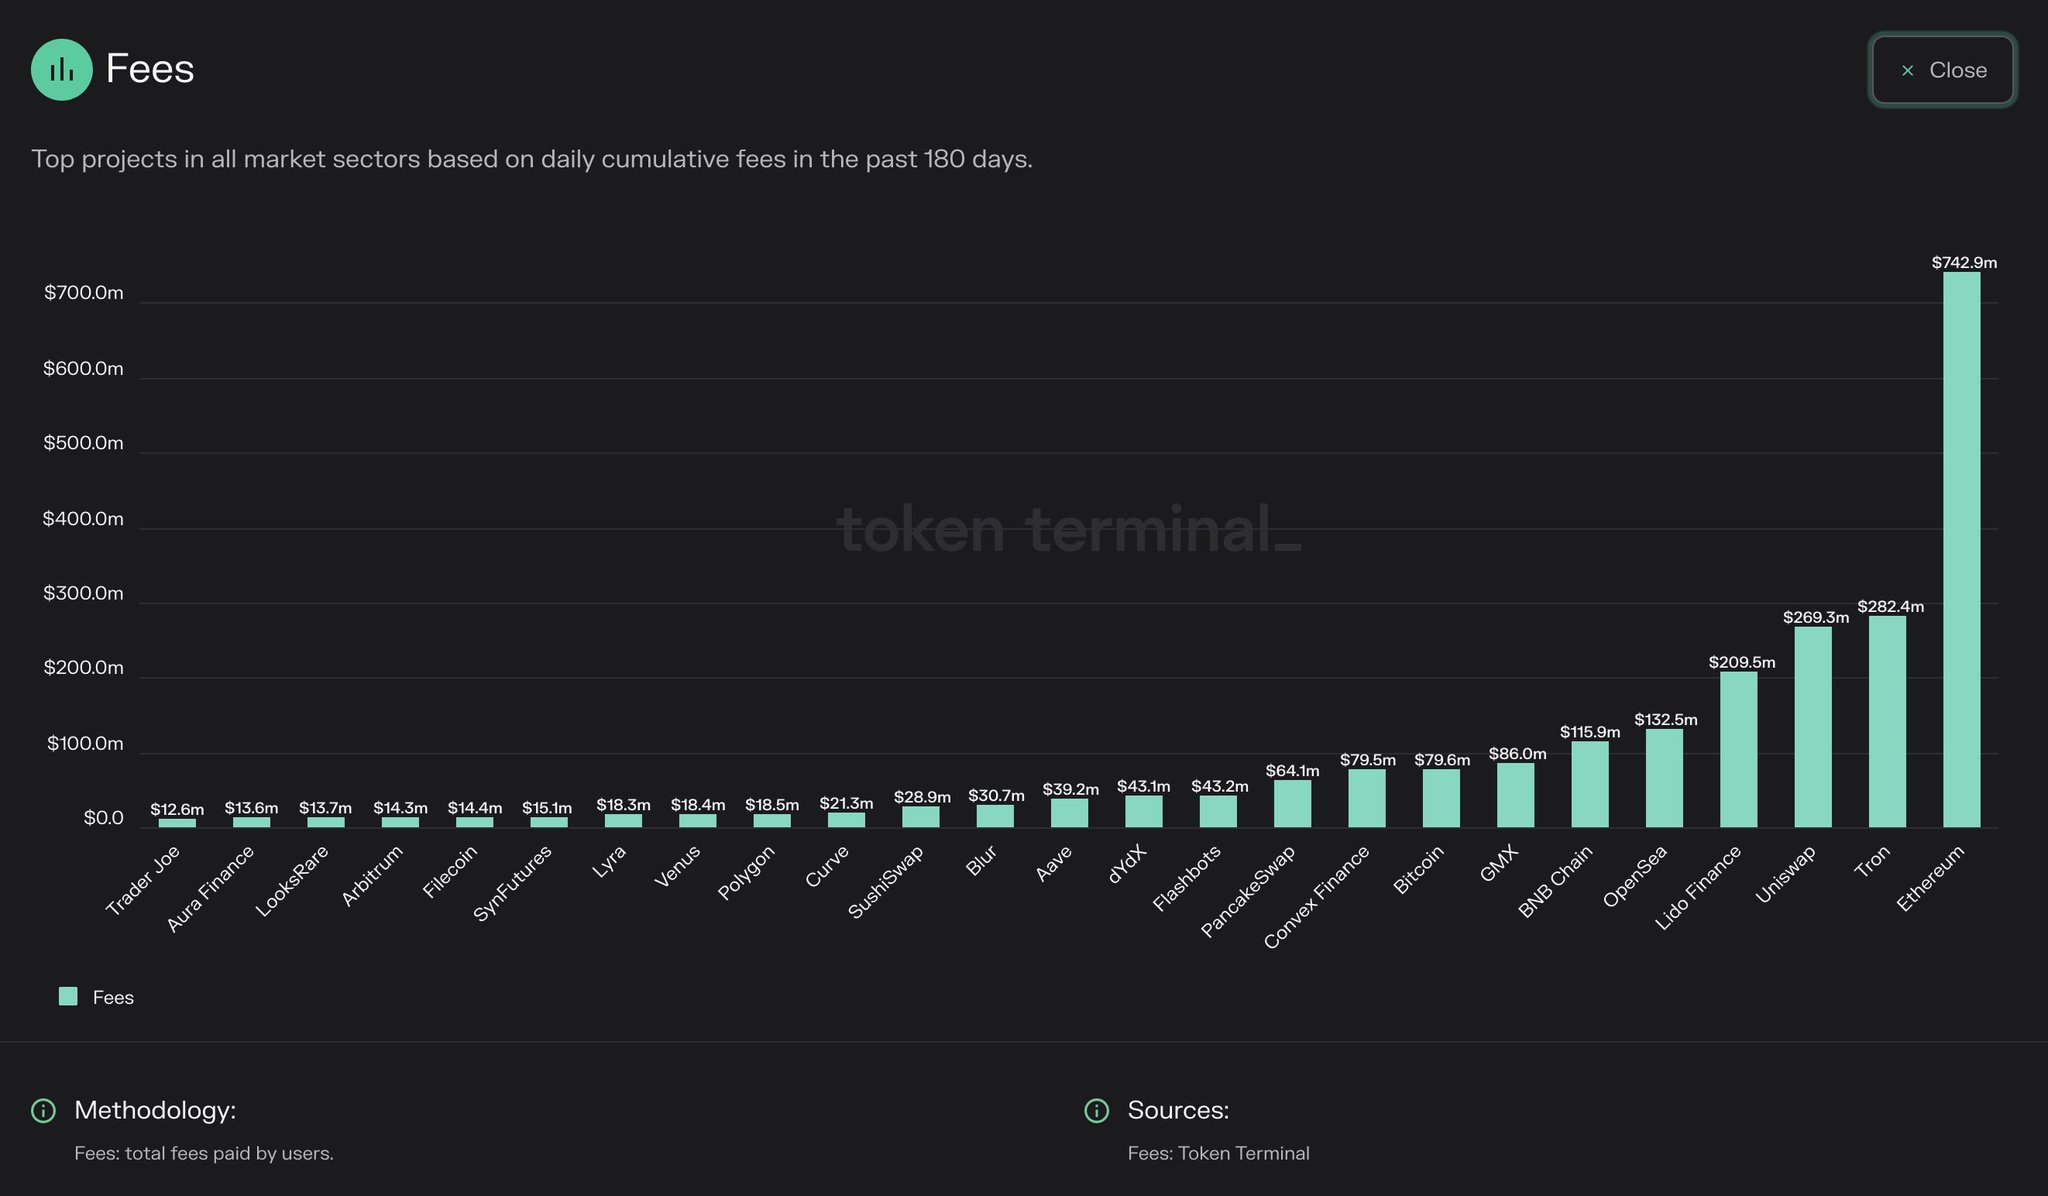Screen dimensions: 2048x1196
Task: Click the token terminal watermark in the chart
Action: tap(1070, 530)
